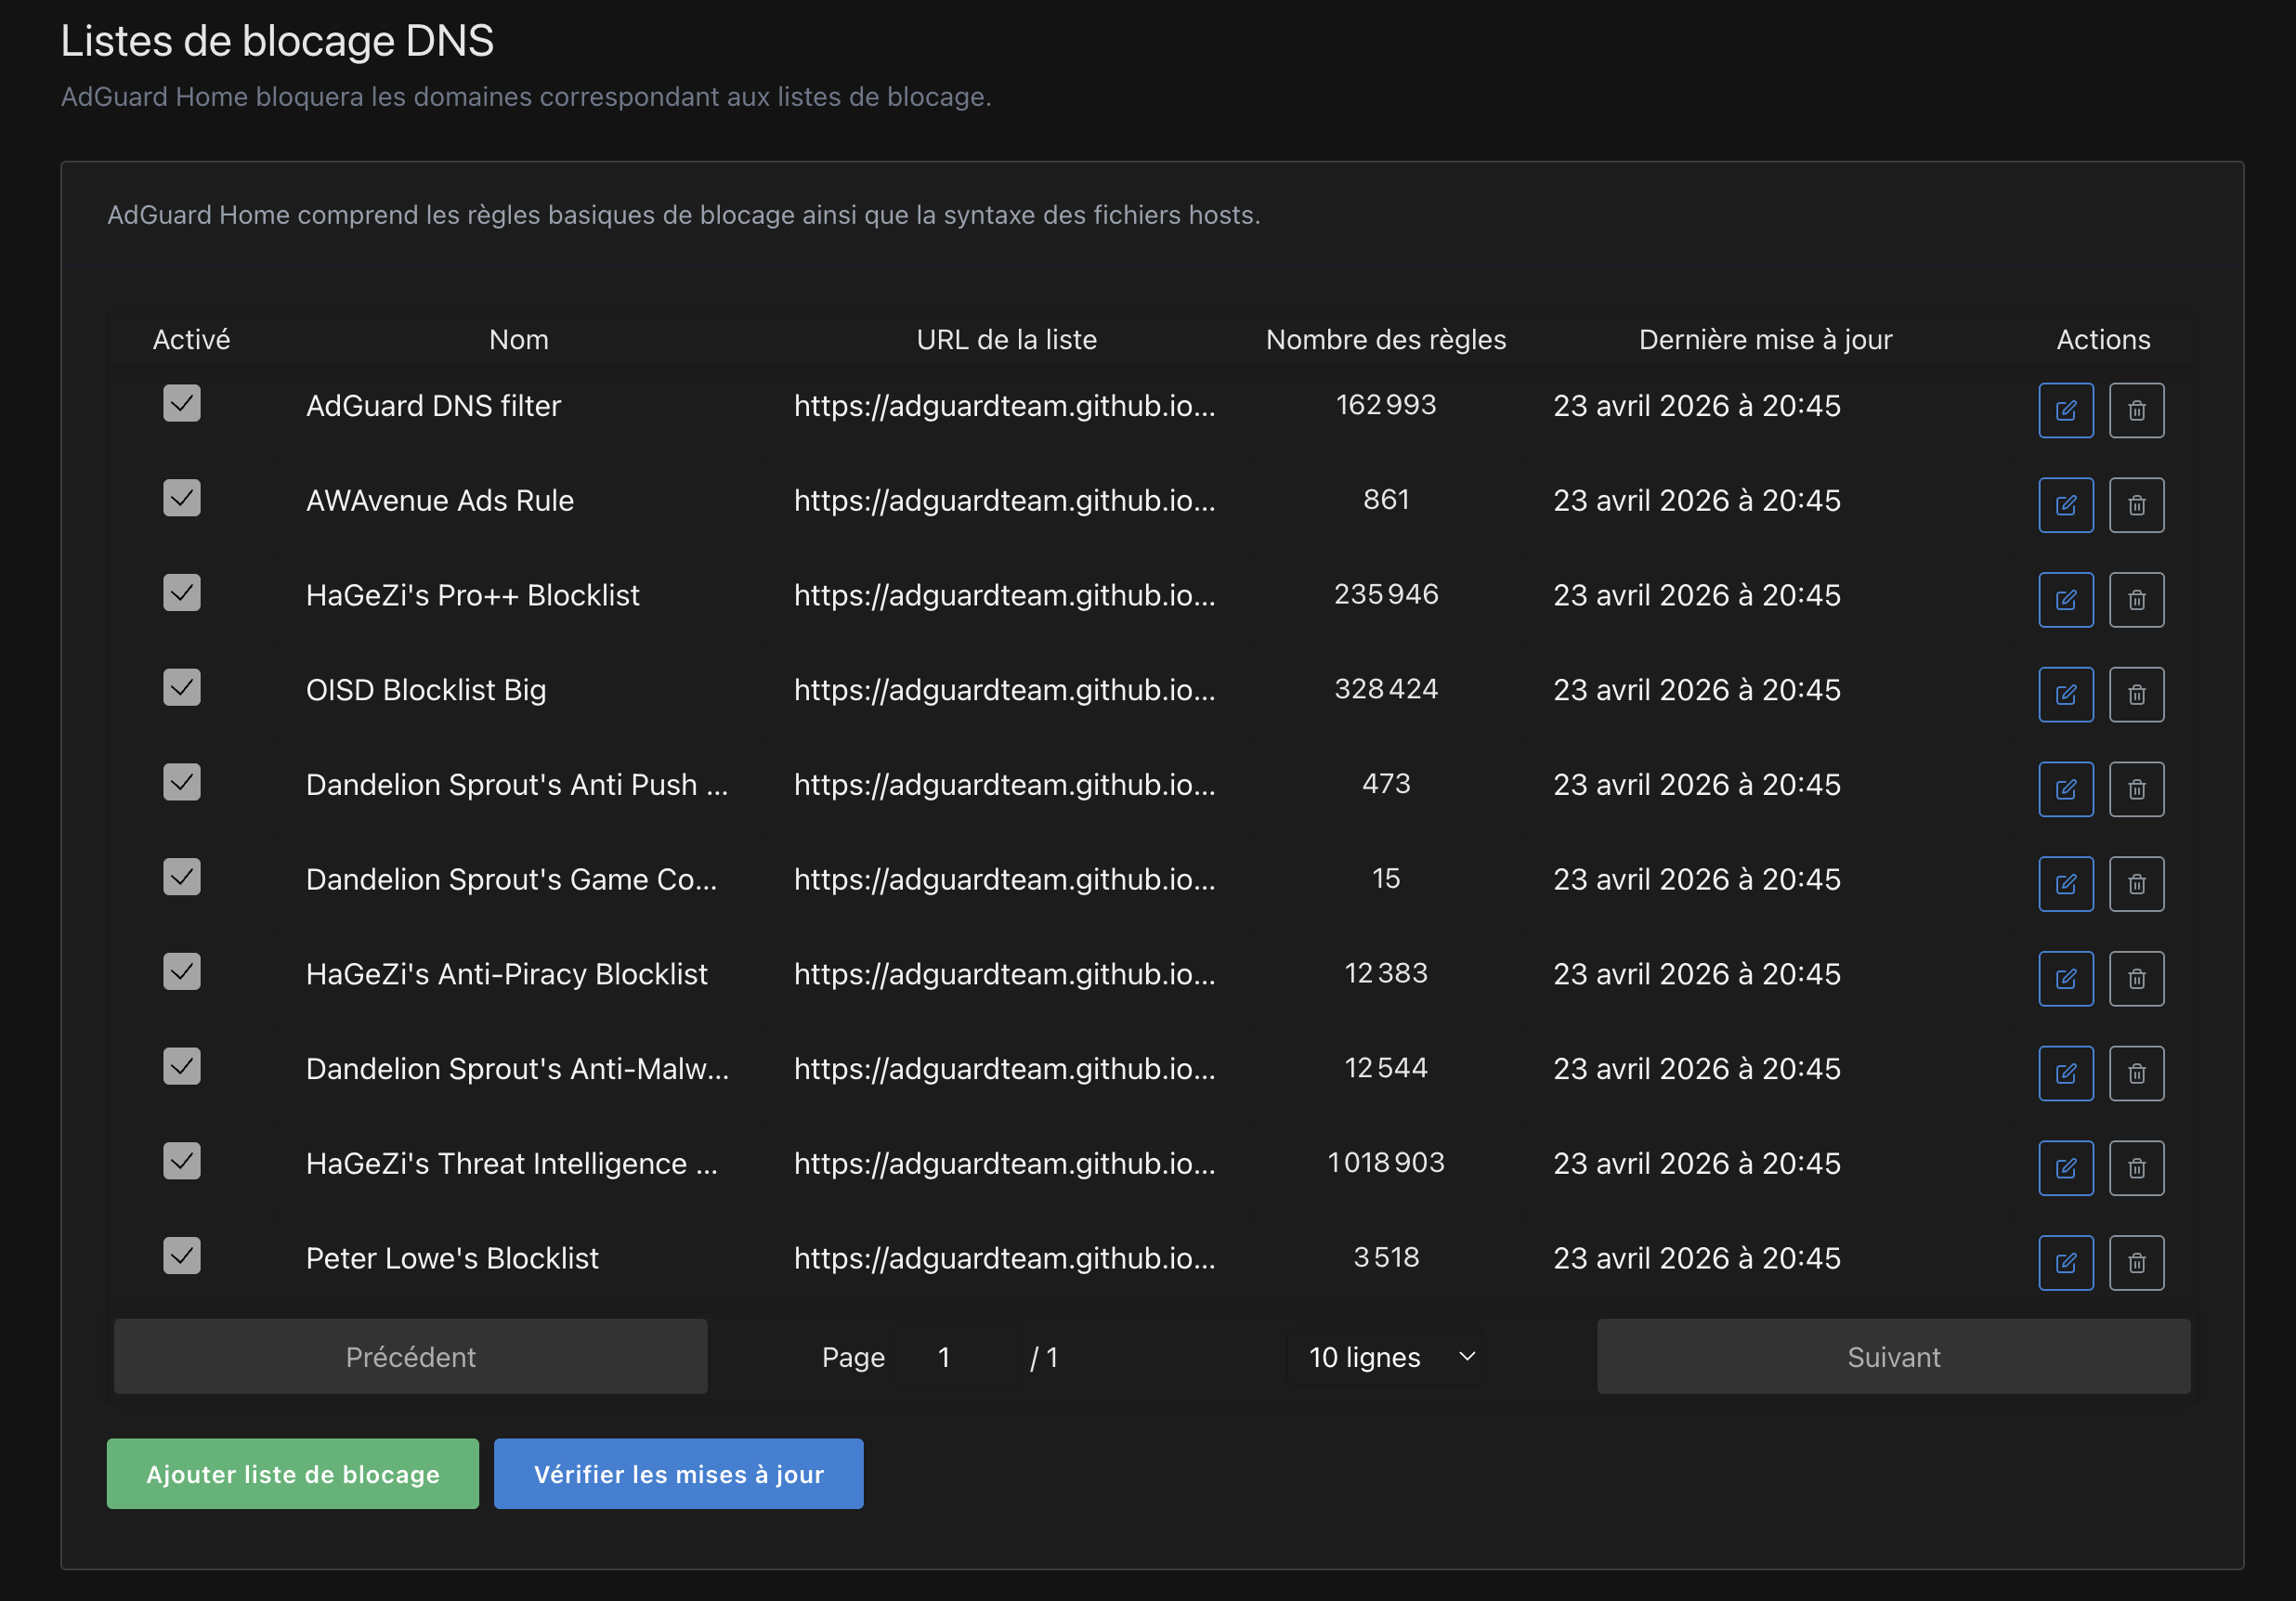
Task: Click the 12 544 rules count
Action: 1386,1068
